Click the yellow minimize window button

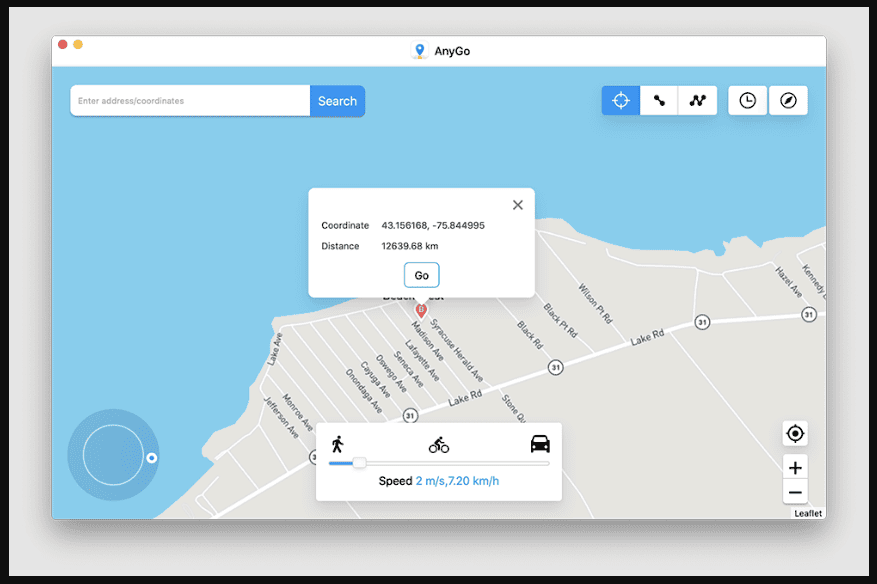point(78,44)
